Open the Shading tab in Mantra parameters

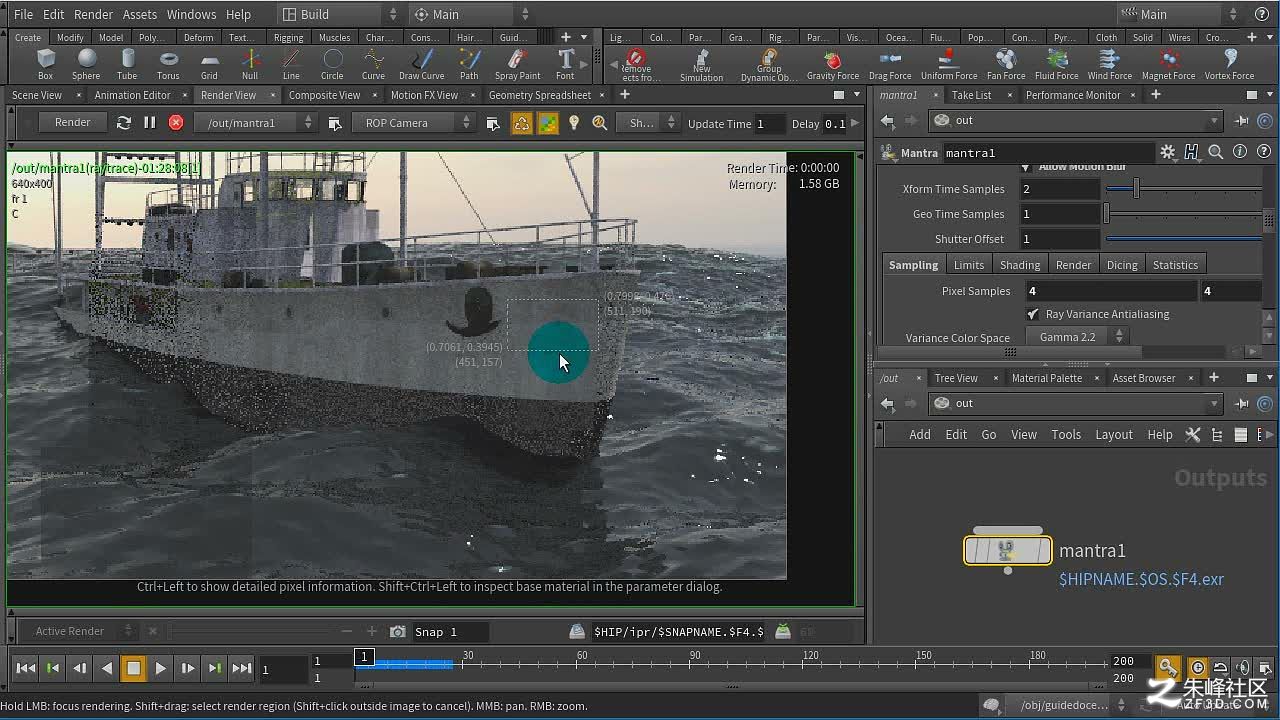[x=1020, y=265]
